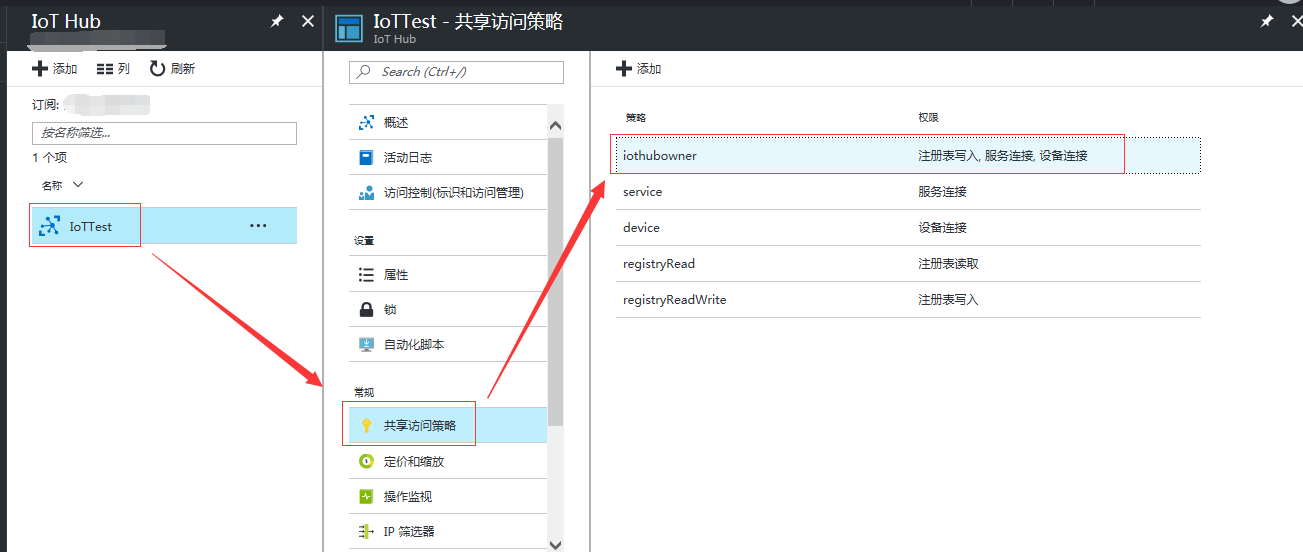Open 定价和缩放 pricing and scale

pyautogui.click(x=449, y=461)
